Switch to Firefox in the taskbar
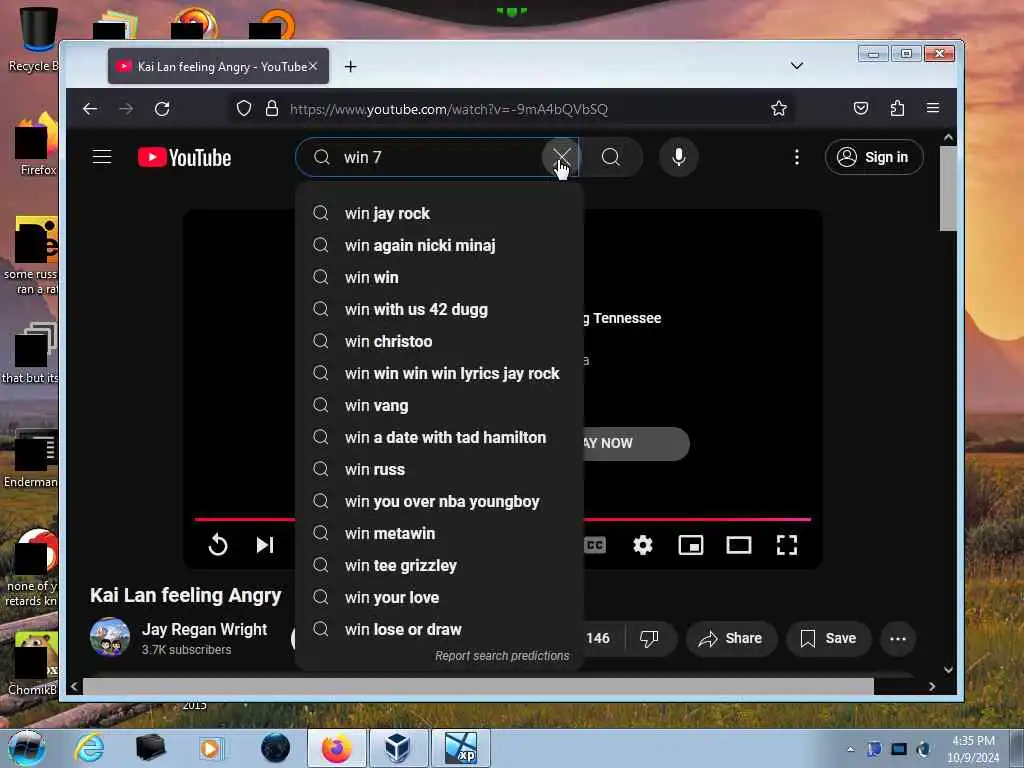Viewport: 1024px width, 768px height. click(x=336, y=748)
